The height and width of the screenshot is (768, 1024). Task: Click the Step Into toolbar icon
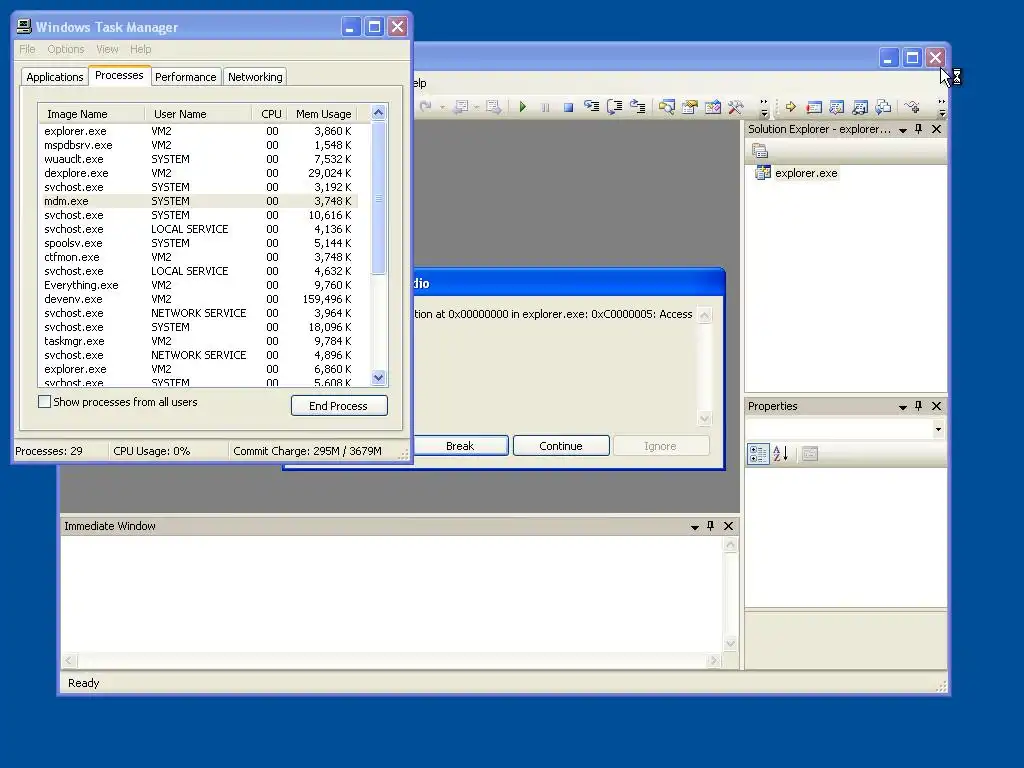(x=592, y=106)
